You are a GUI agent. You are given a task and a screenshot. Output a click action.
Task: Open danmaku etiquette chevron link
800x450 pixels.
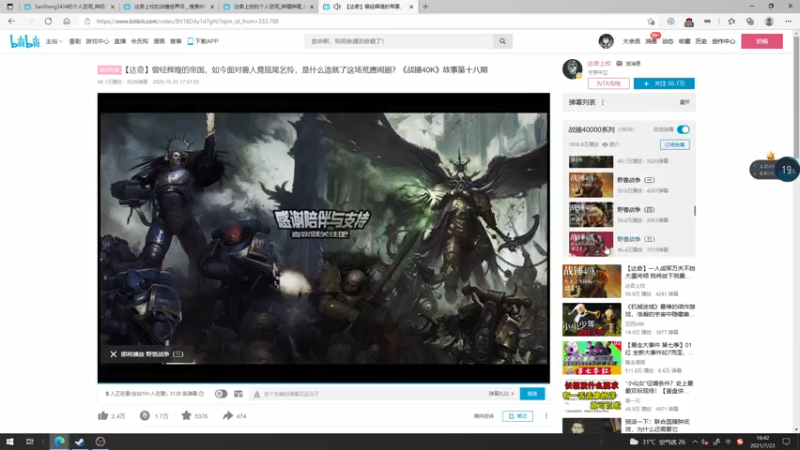click(x=501, y=394)
